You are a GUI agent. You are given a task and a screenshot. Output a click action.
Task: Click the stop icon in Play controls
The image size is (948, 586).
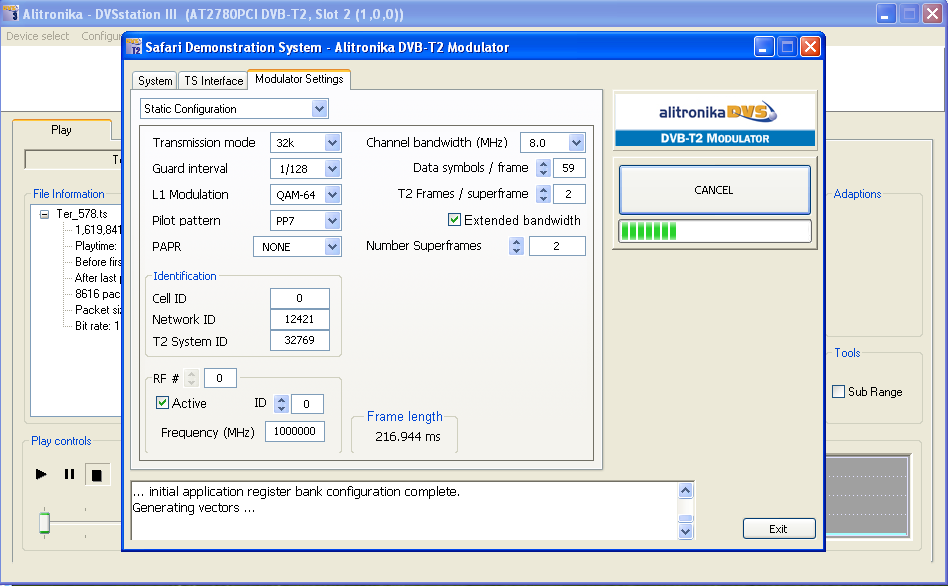[97, 475]
